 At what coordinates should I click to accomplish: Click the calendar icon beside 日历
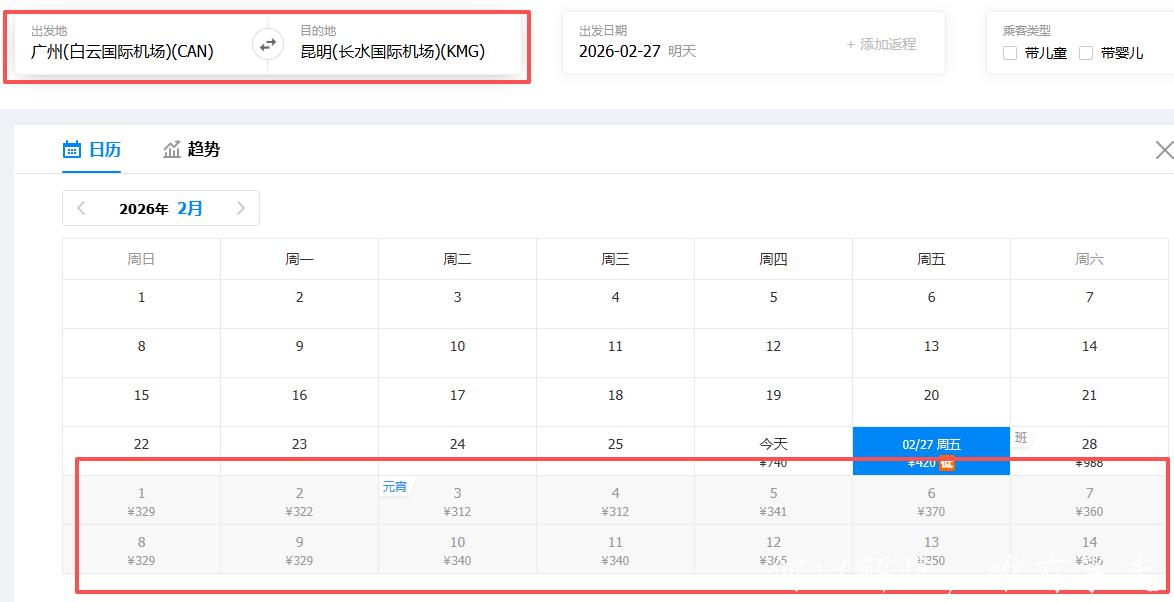pos(72,150)
